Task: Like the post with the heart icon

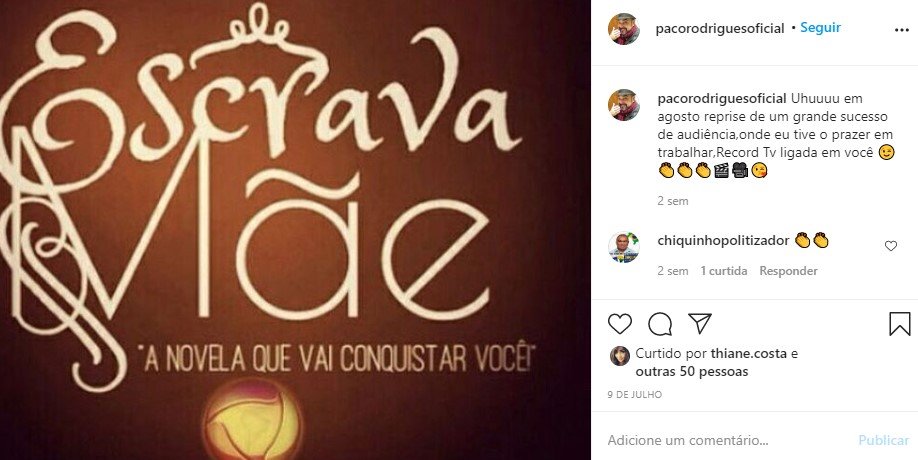Action: pos(619,324)
